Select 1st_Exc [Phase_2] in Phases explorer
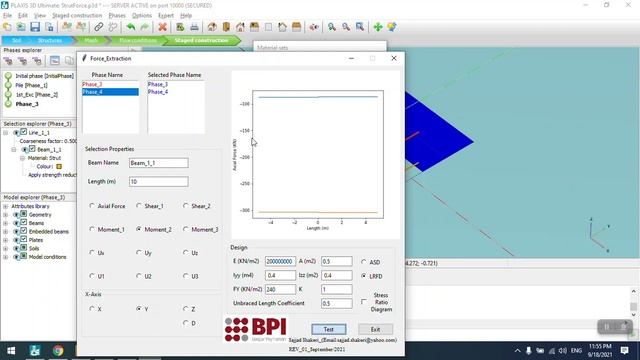This screenshot has height=360, width=640. pos(37,95)
